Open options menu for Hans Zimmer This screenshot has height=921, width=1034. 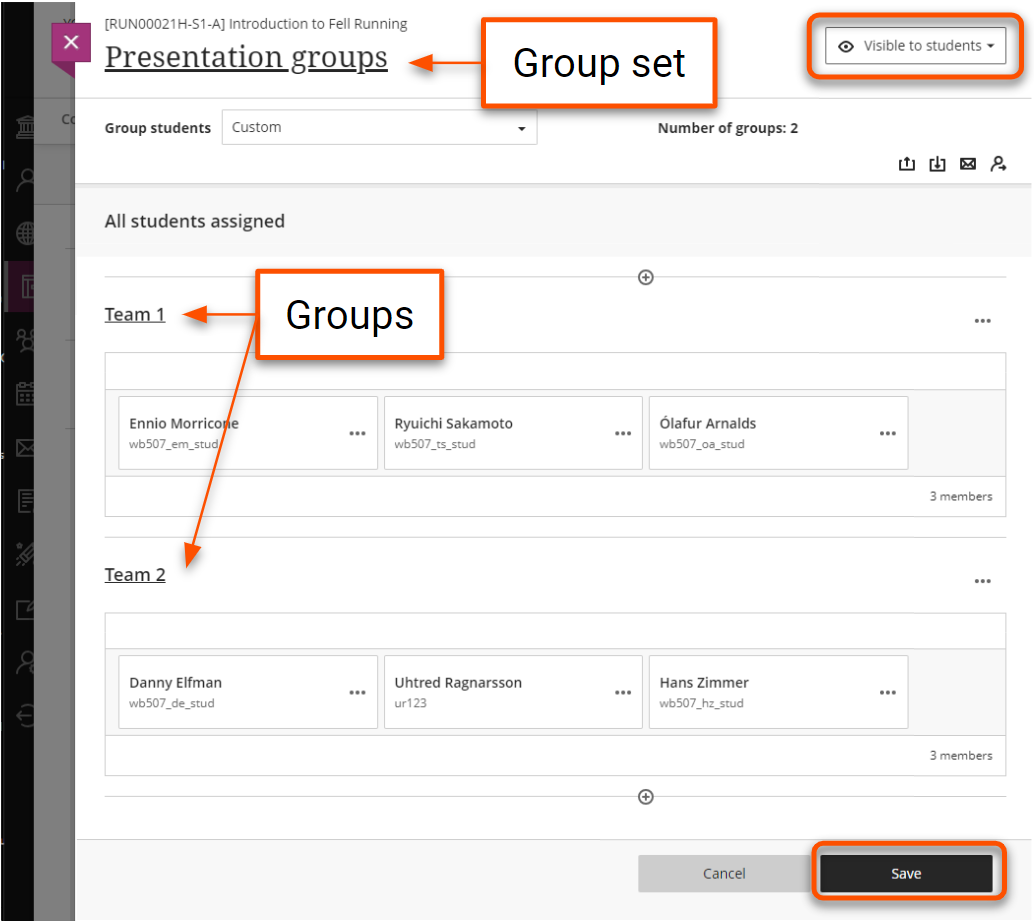(x=887, y=692)
